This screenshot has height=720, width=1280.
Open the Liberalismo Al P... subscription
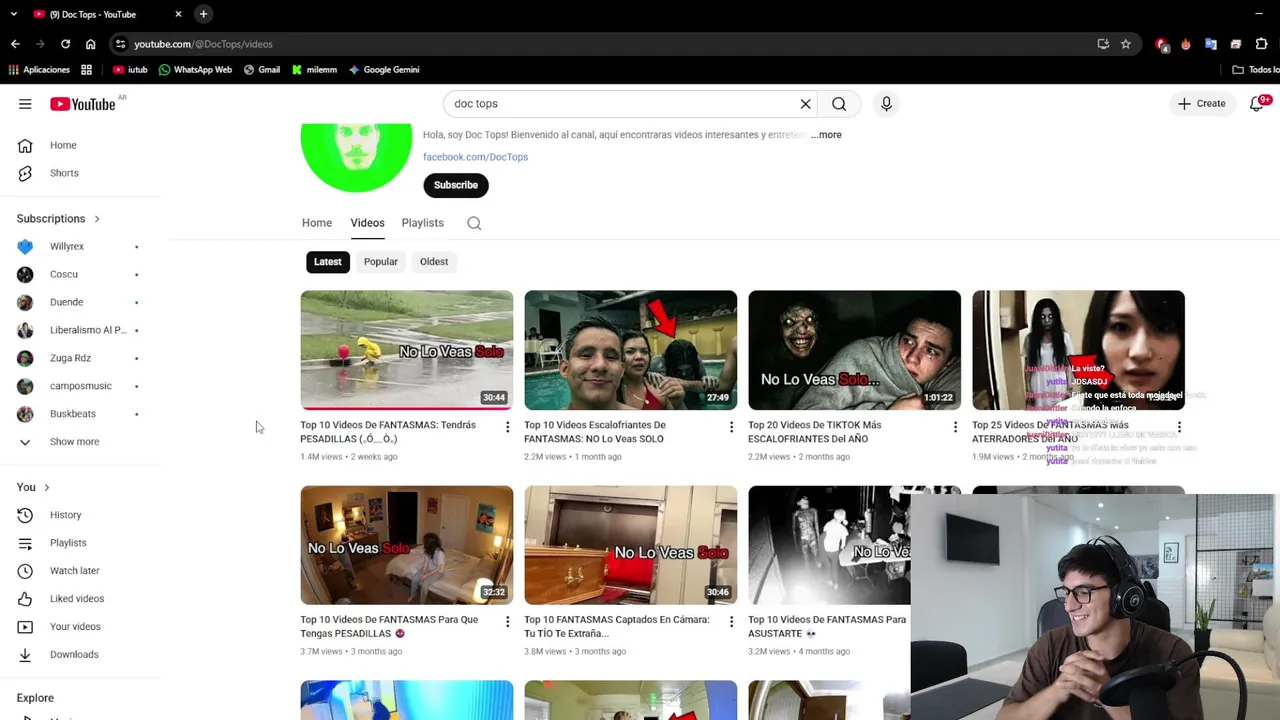tap(80, 330)
